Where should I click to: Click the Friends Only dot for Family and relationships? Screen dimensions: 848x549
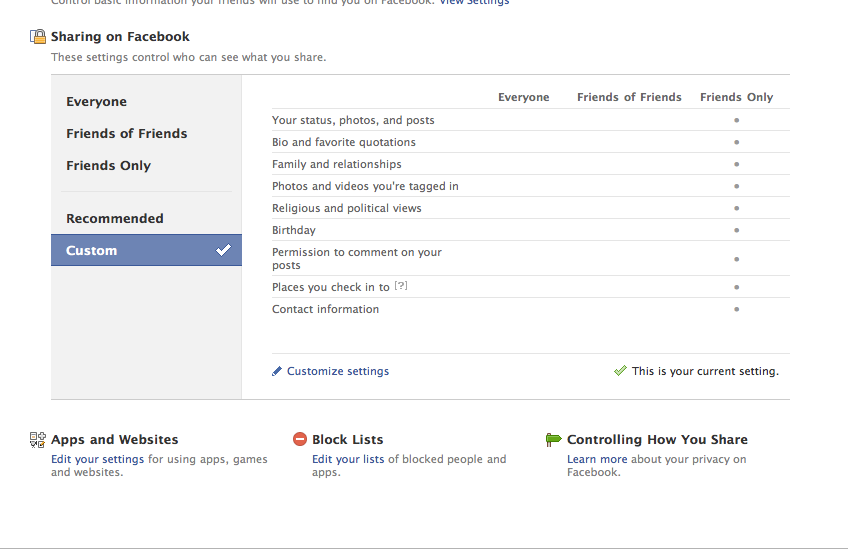click(x=737, y=164)
